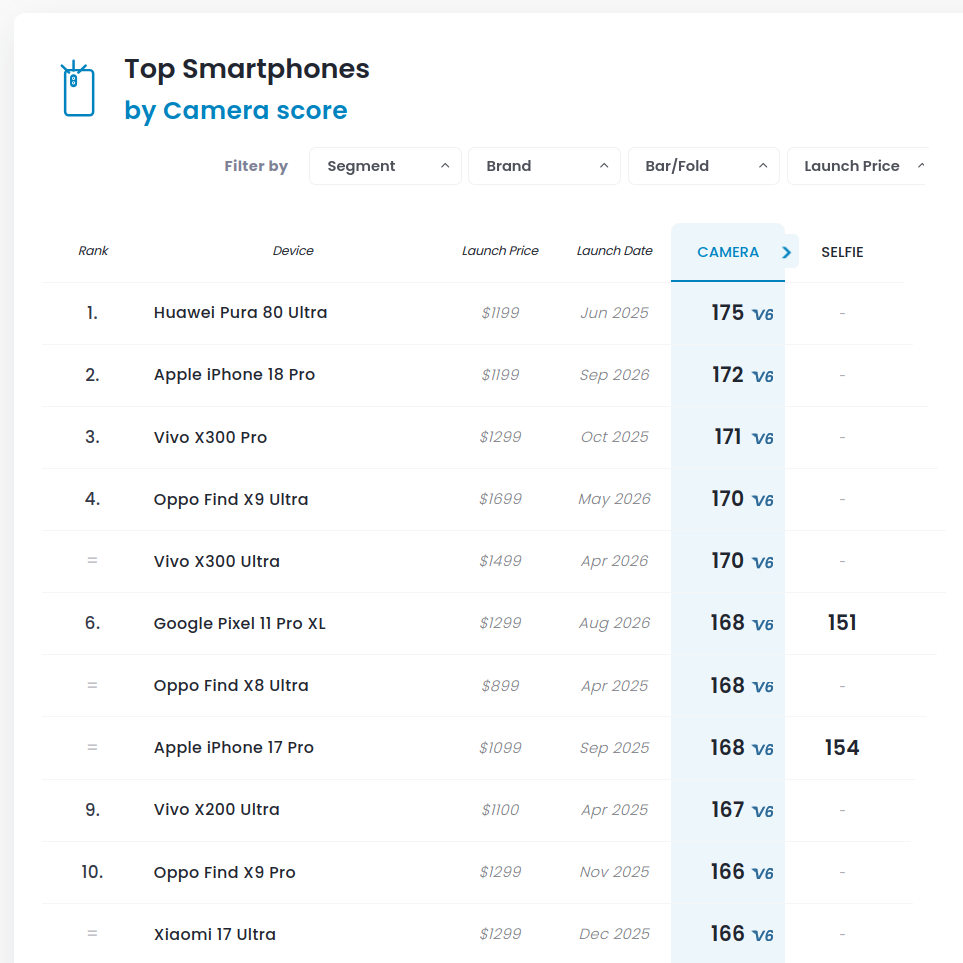
Task: Open the Vivo X300 Ultra entry
Action: [216, 561]
